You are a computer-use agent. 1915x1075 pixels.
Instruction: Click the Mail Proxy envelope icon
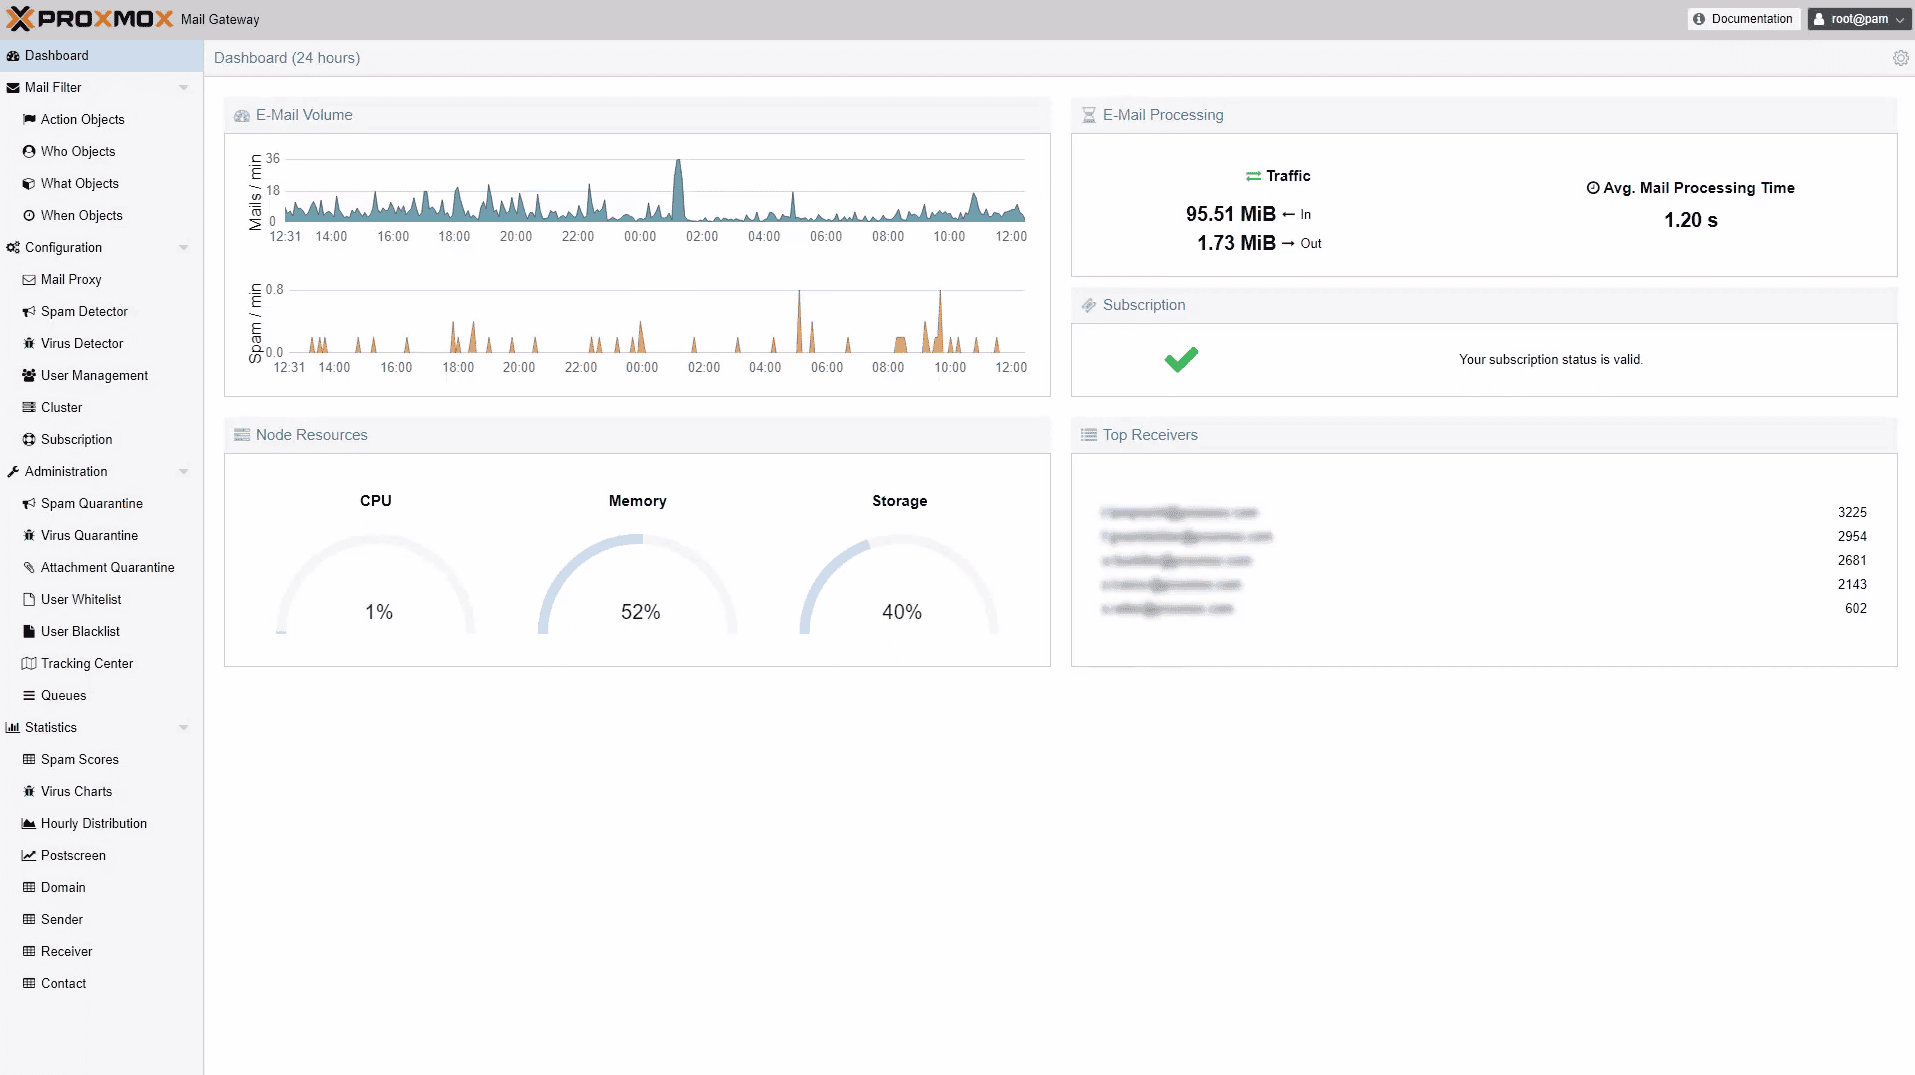tap(29, 279)
